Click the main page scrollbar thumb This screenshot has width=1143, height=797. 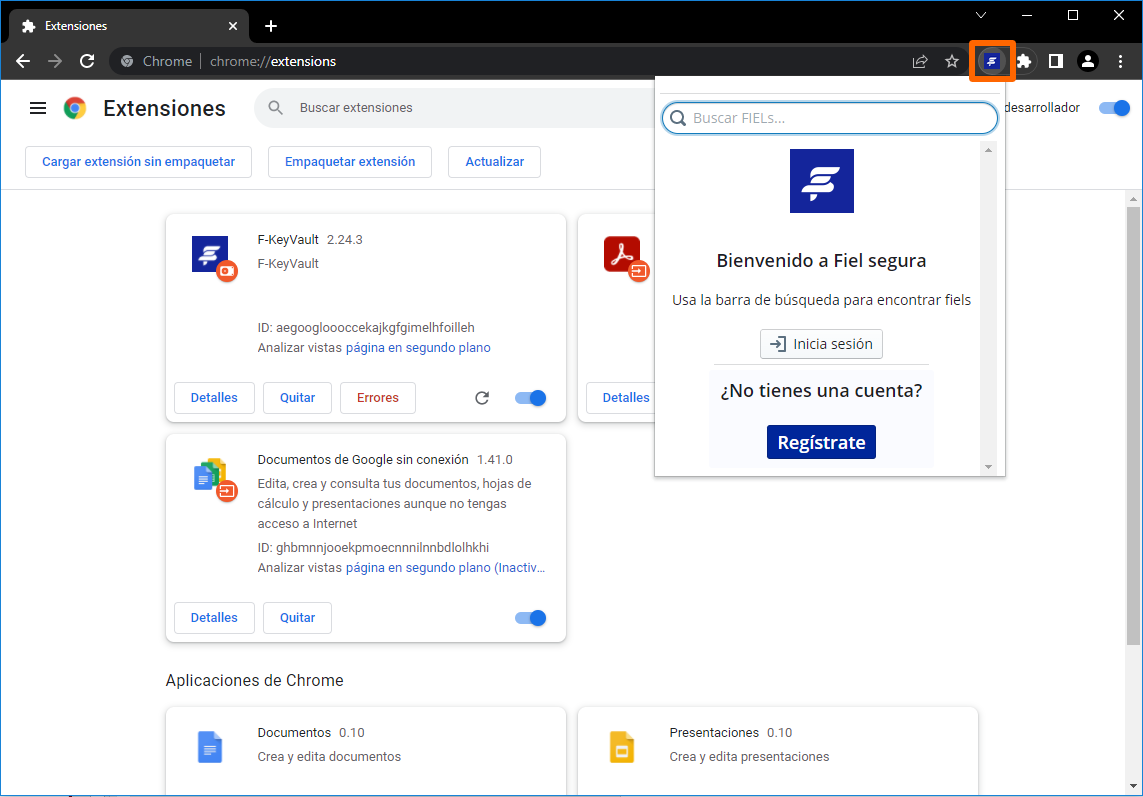pyautogui.click(x=1133, y=426)
